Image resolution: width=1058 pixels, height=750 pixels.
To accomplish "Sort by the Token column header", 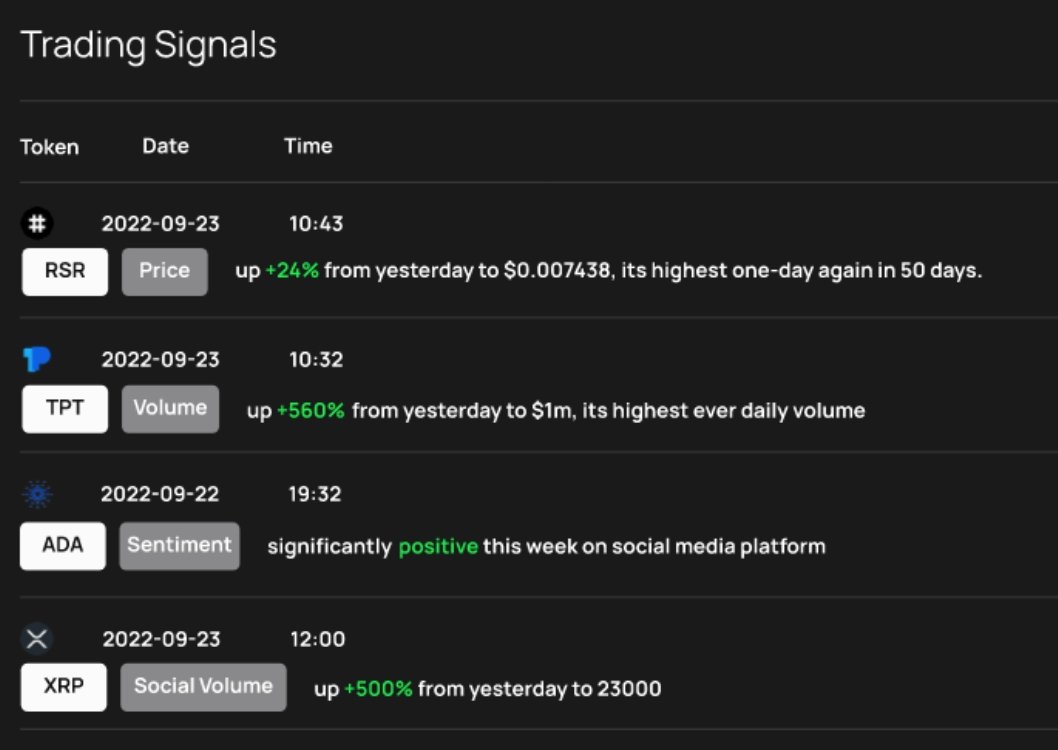I will point(49,147).
